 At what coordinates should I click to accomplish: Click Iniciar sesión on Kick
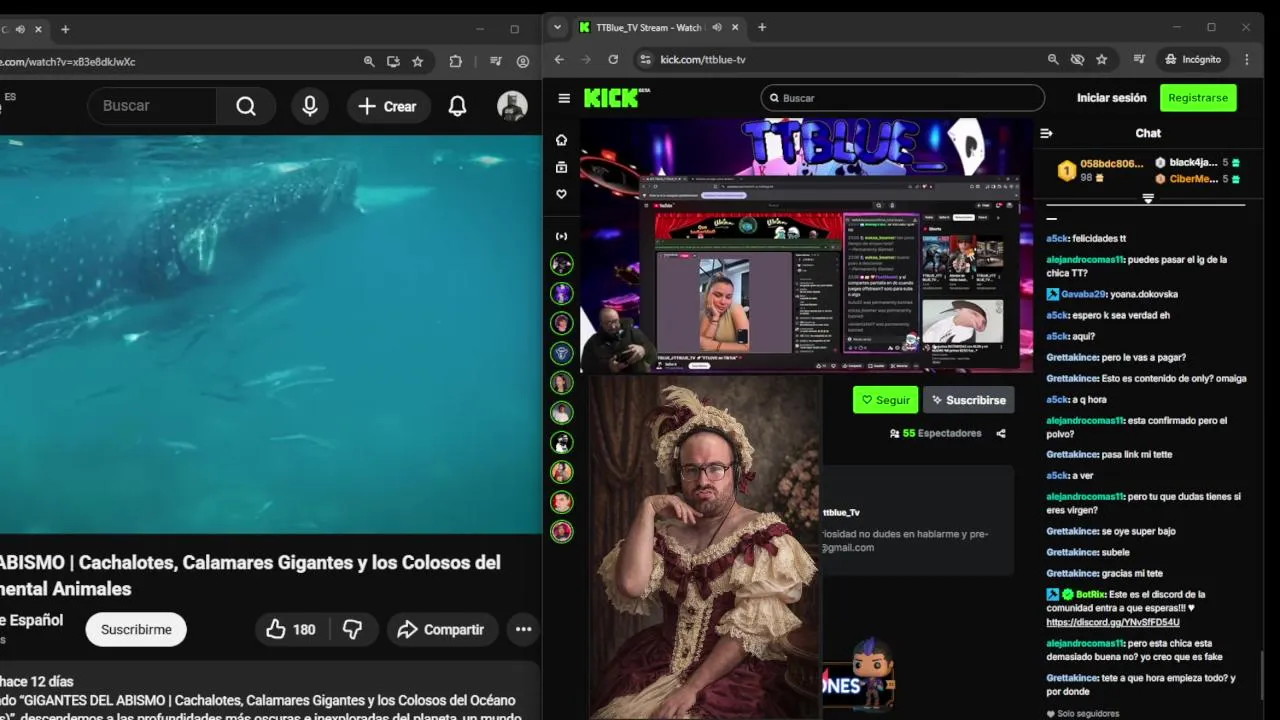pos(1111,98)
